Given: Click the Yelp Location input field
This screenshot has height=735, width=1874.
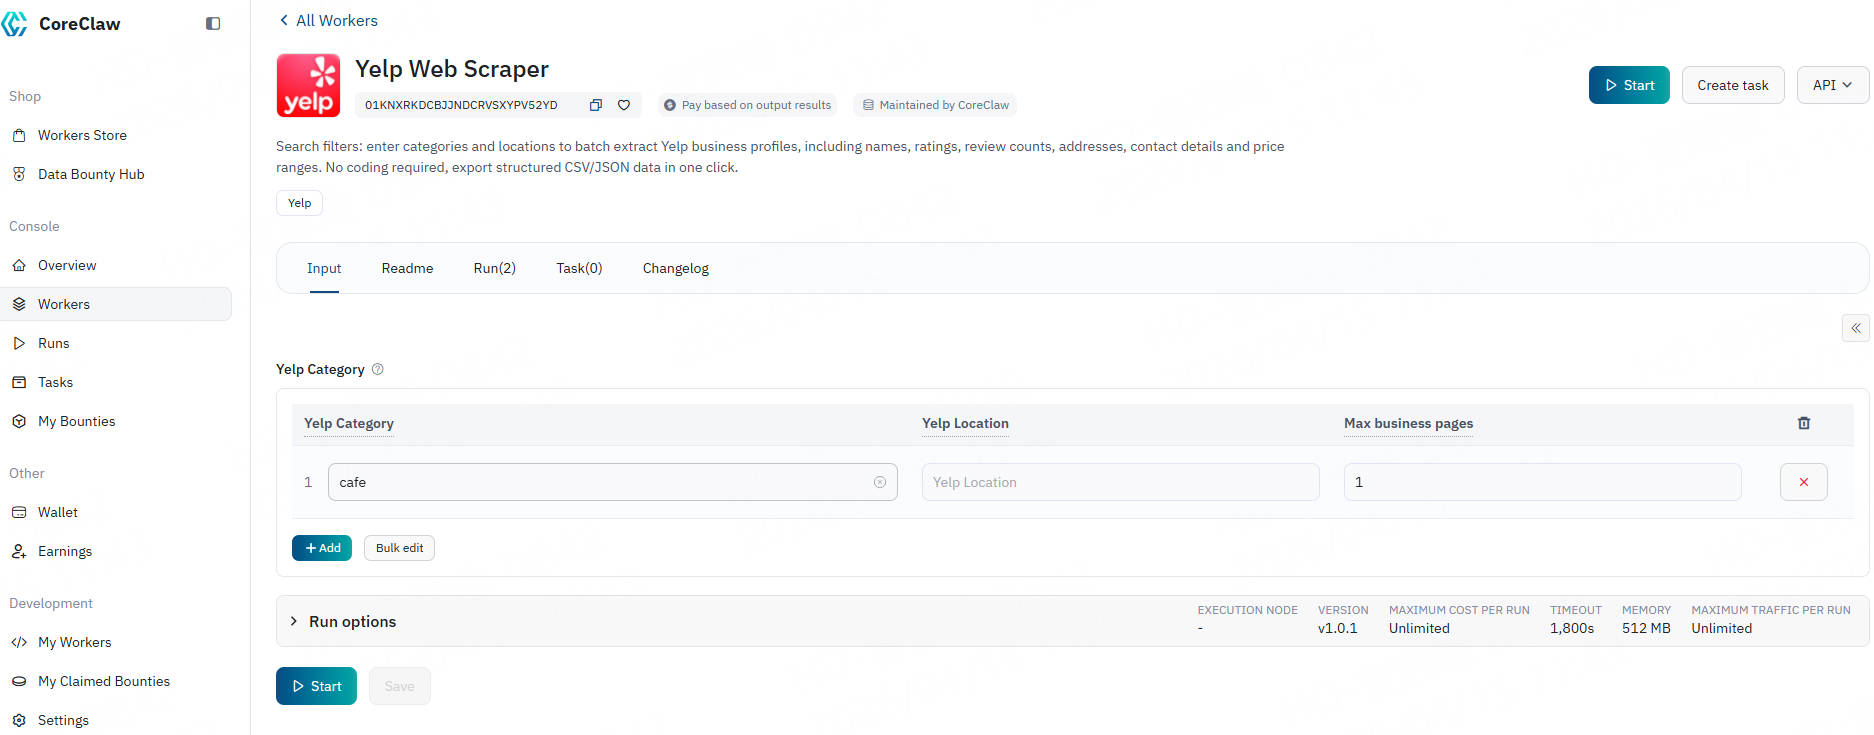Looking at the screenshot, I should point(1120,482).
